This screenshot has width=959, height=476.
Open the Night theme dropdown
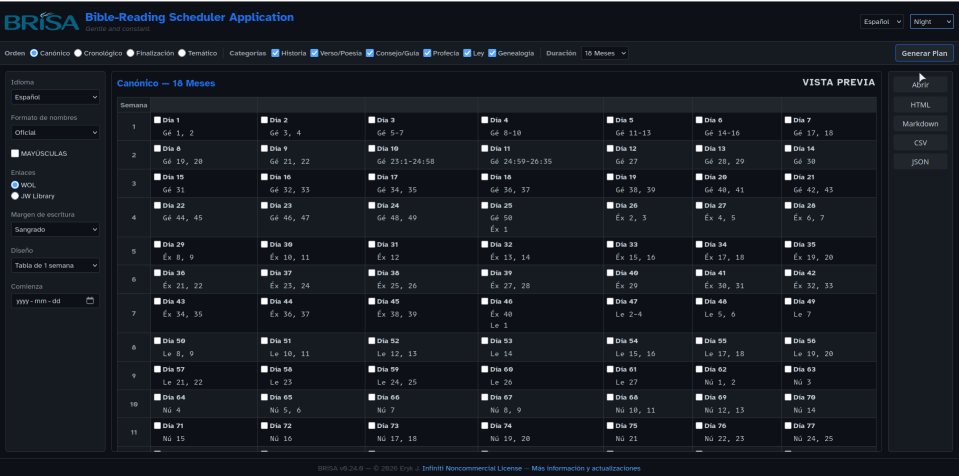931,21
